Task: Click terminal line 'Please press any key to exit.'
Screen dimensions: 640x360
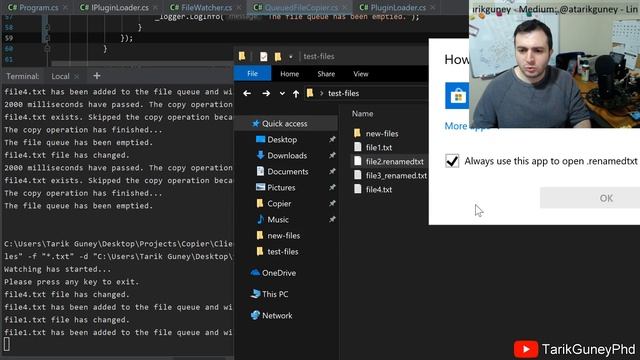Action: click(71, 282)
